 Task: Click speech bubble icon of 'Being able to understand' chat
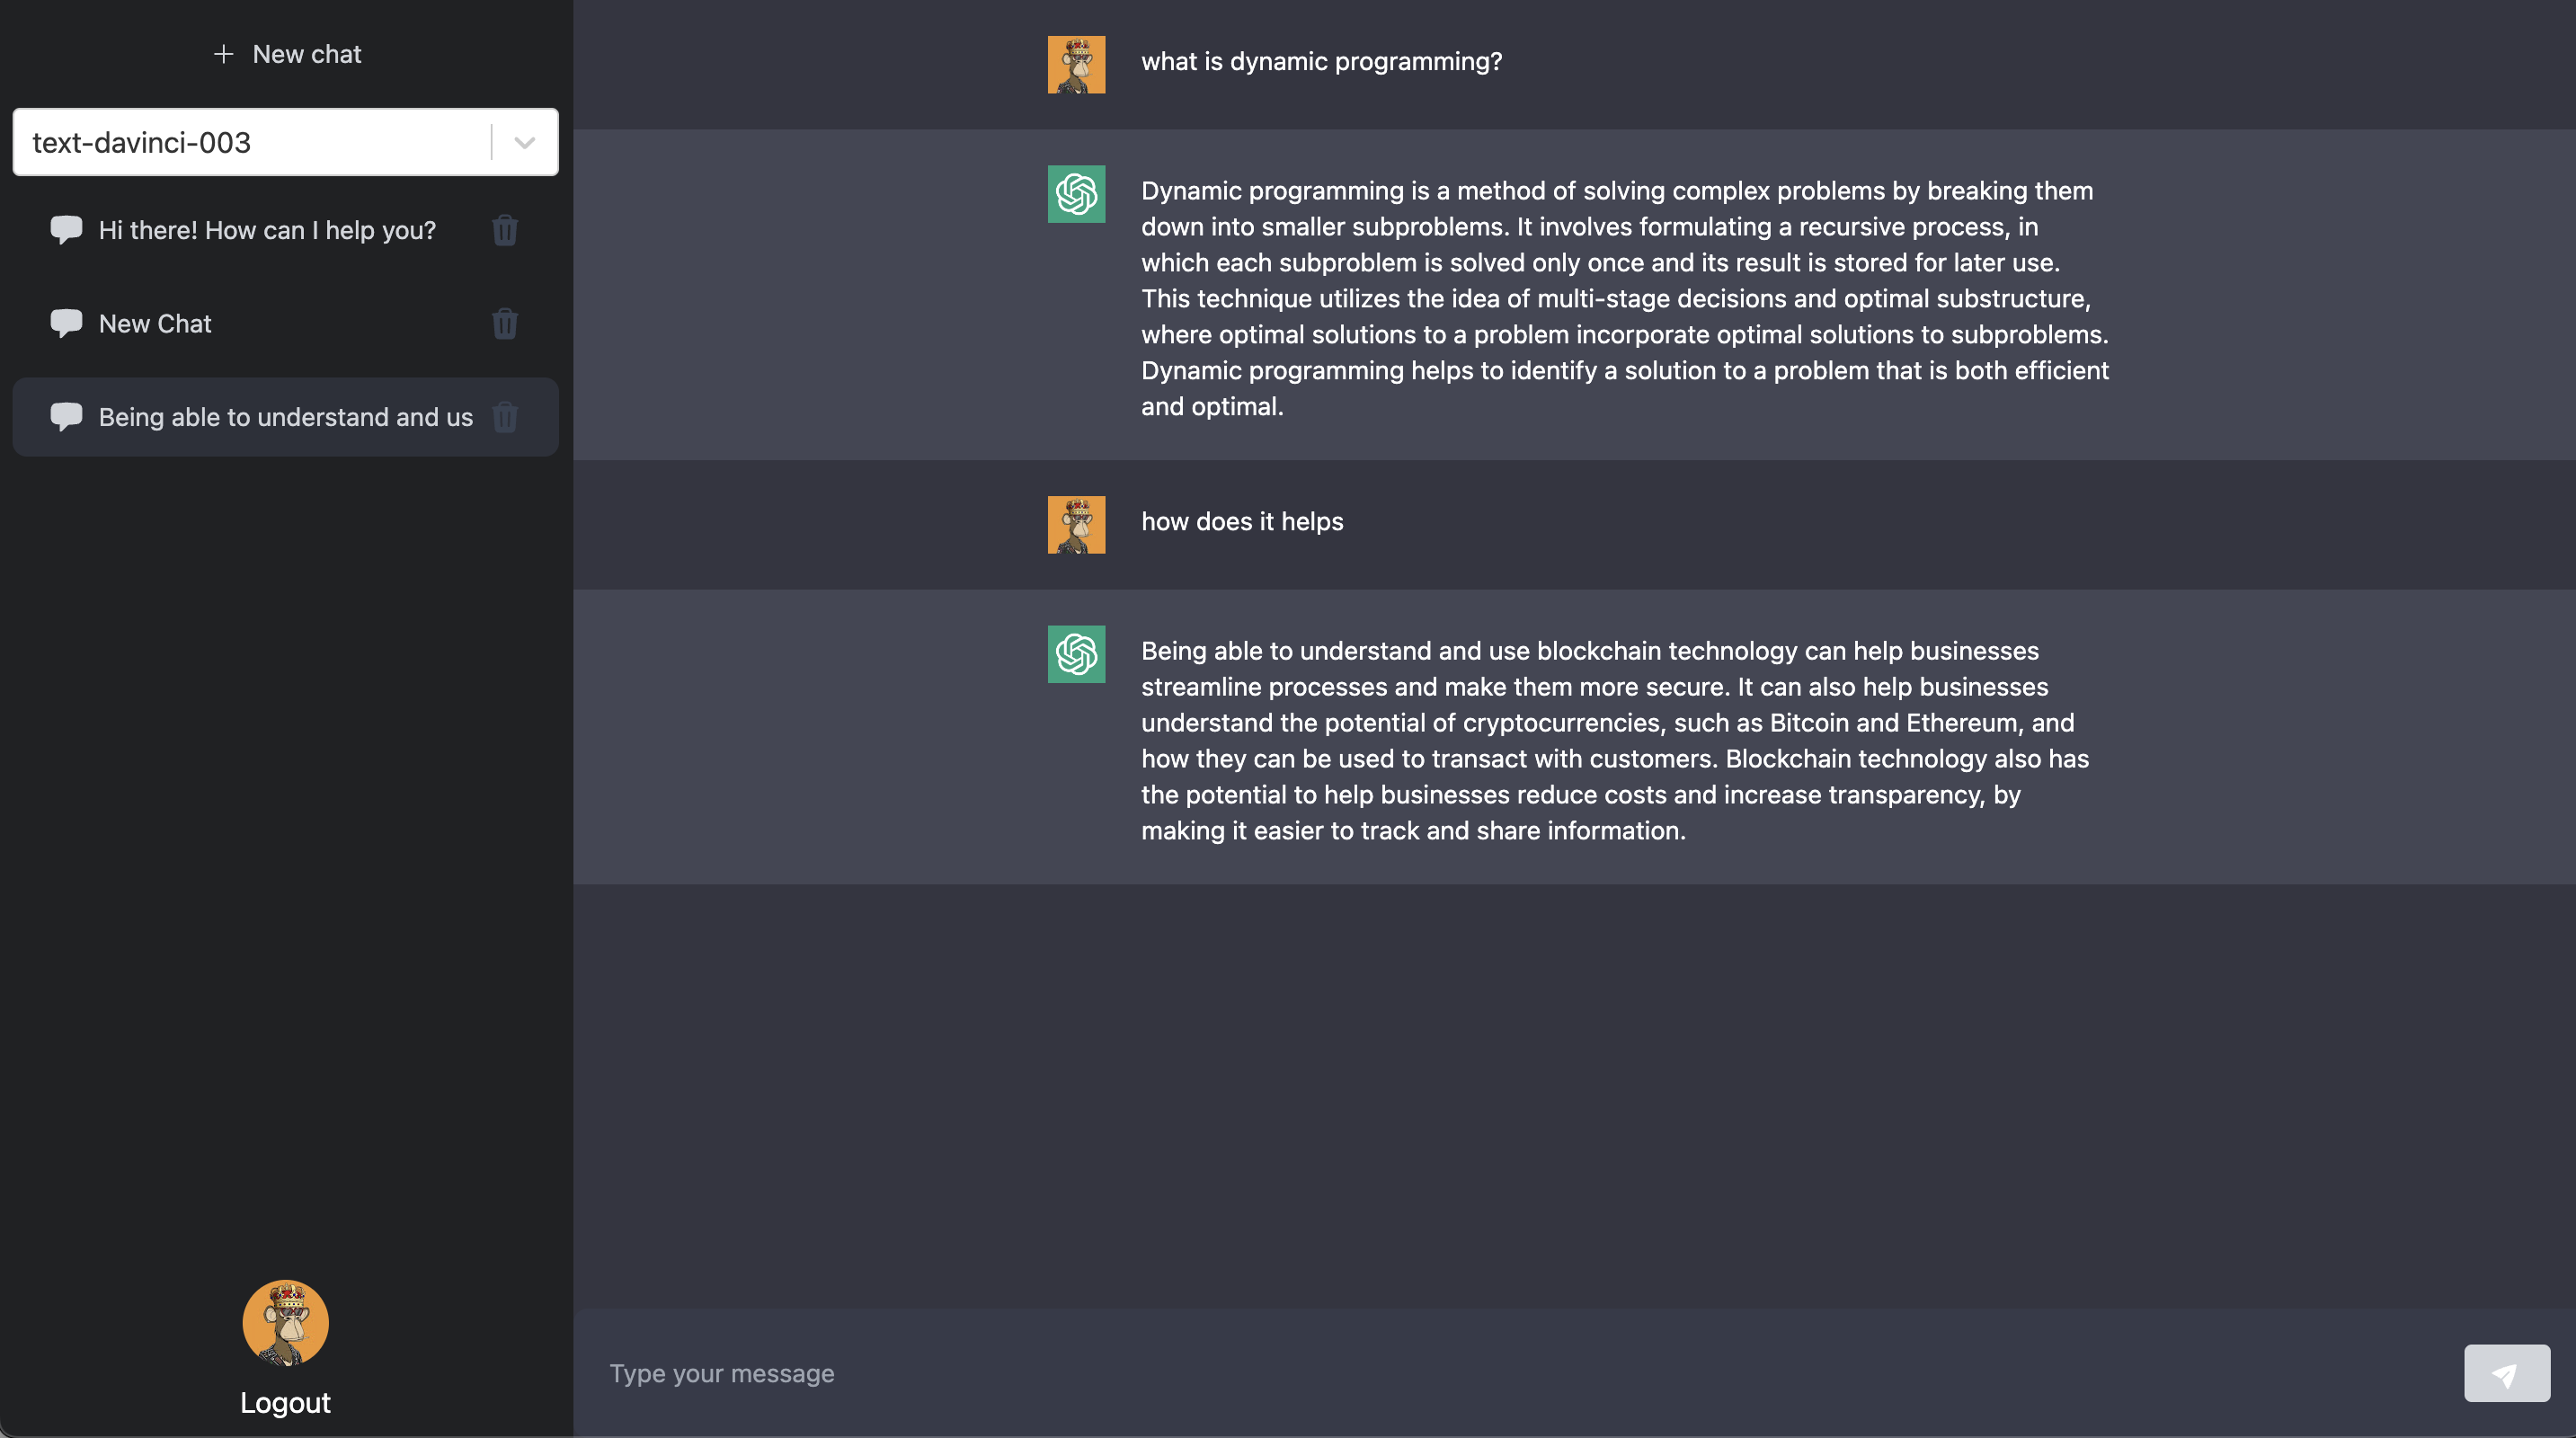point(66,416)
